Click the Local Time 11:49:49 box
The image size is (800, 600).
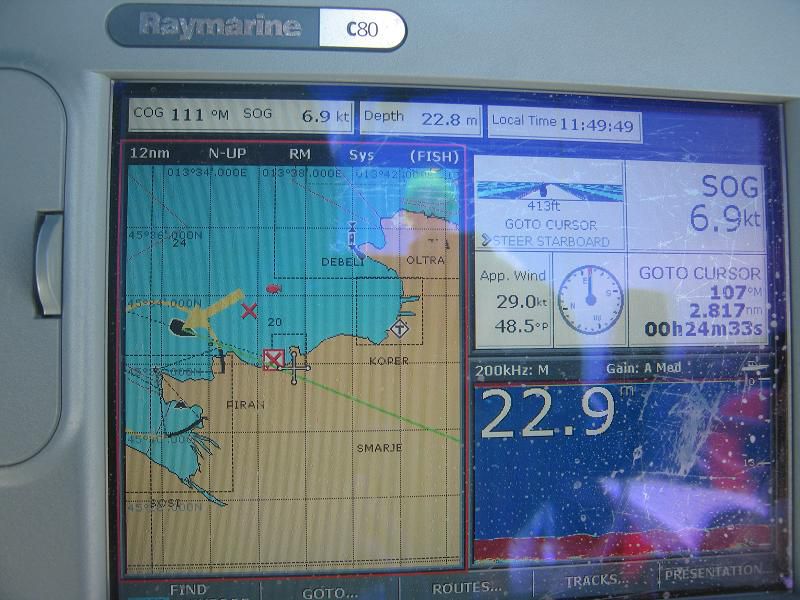564,123
